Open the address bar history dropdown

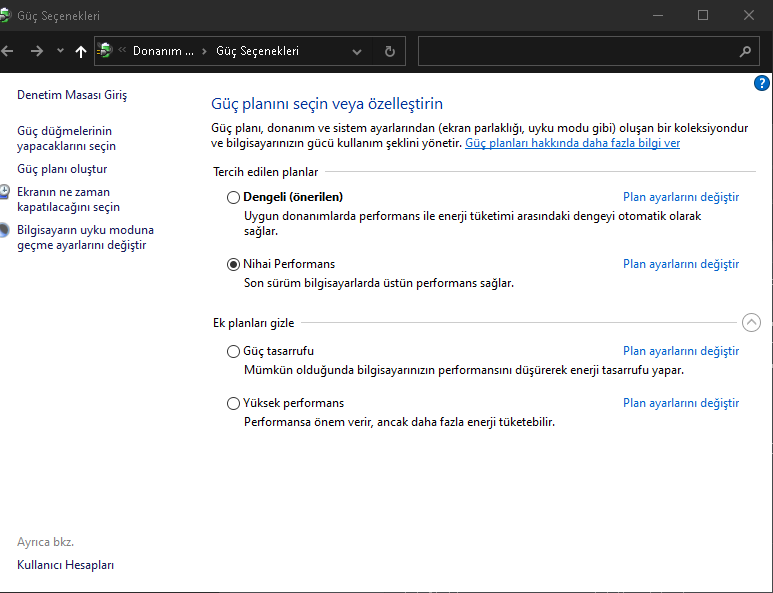(x=358, y=51)
